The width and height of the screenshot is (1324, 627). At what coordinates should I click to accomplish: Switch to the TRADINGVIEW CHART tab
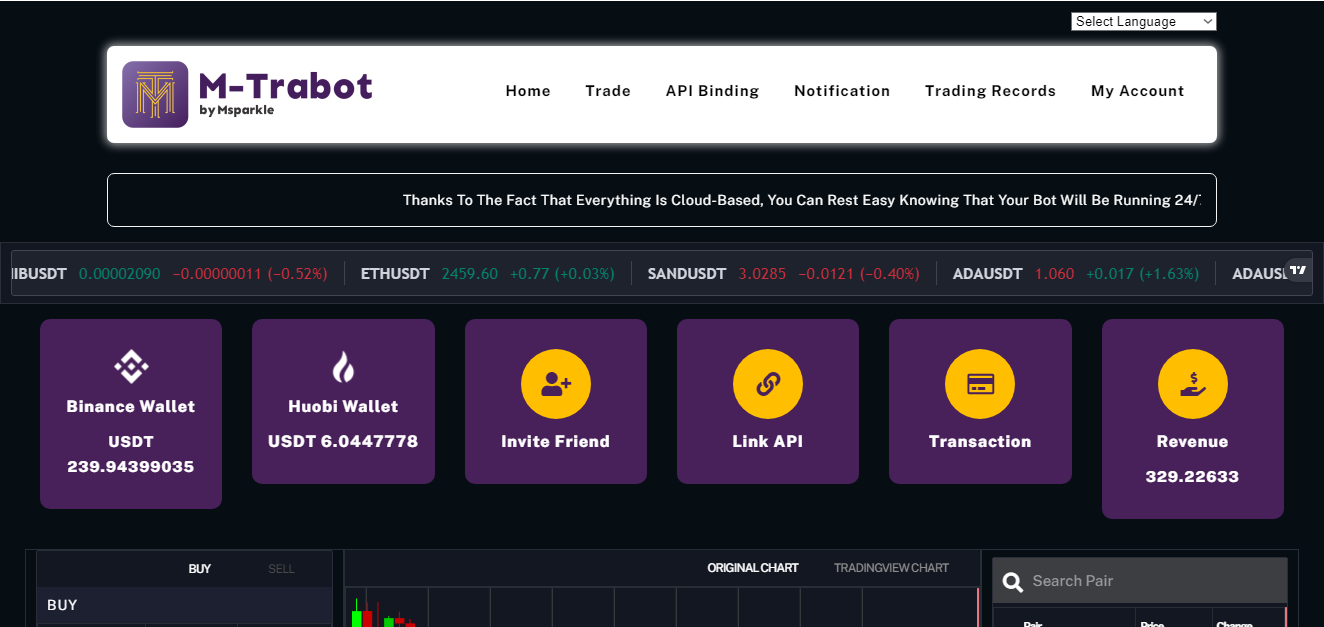(x=891, y=568)
